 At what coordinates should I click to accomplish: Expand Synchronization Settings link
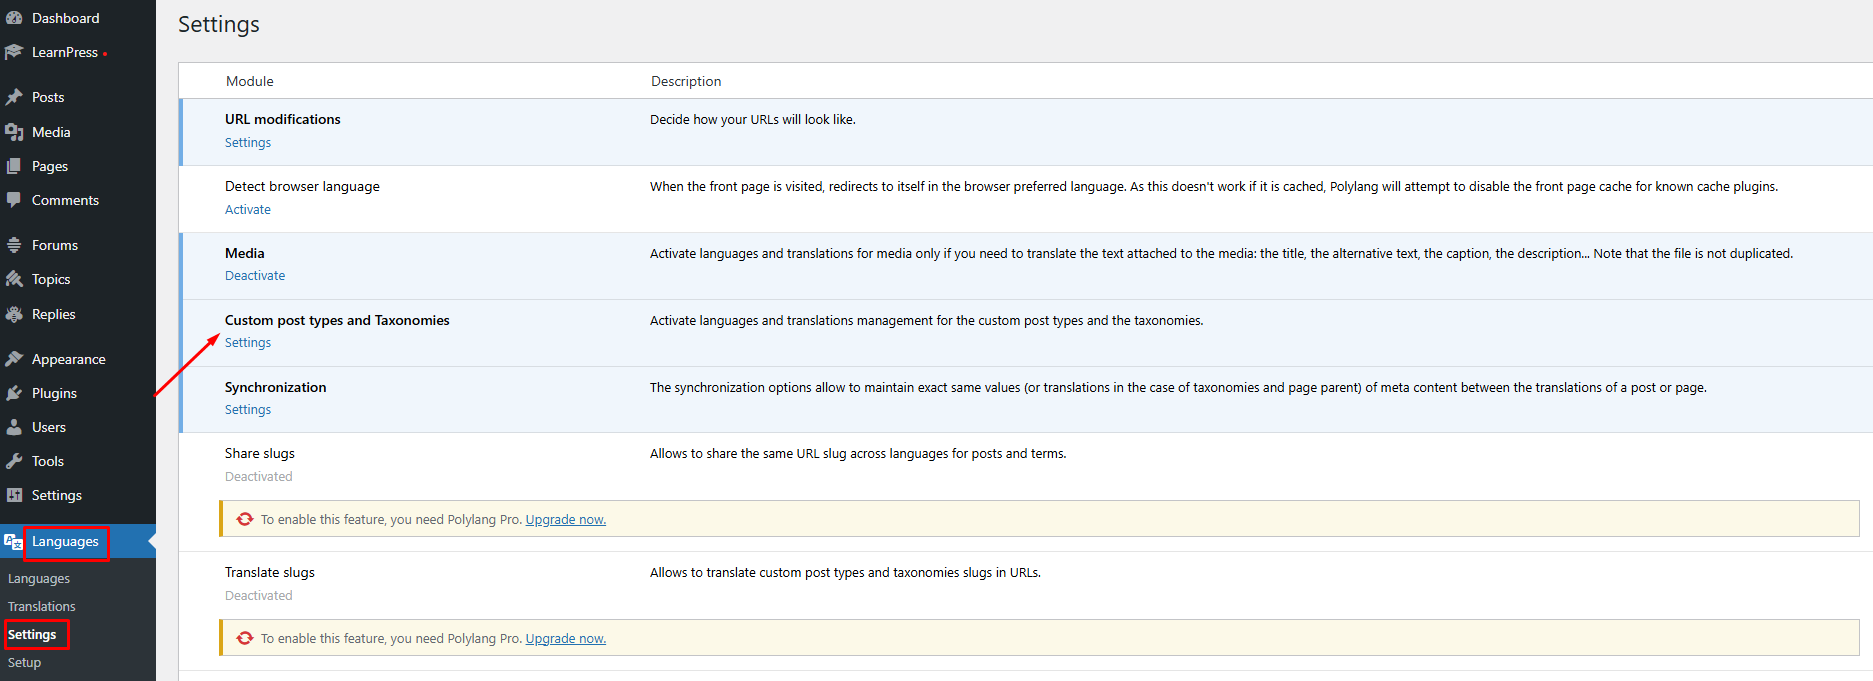(x=247, y=410)
